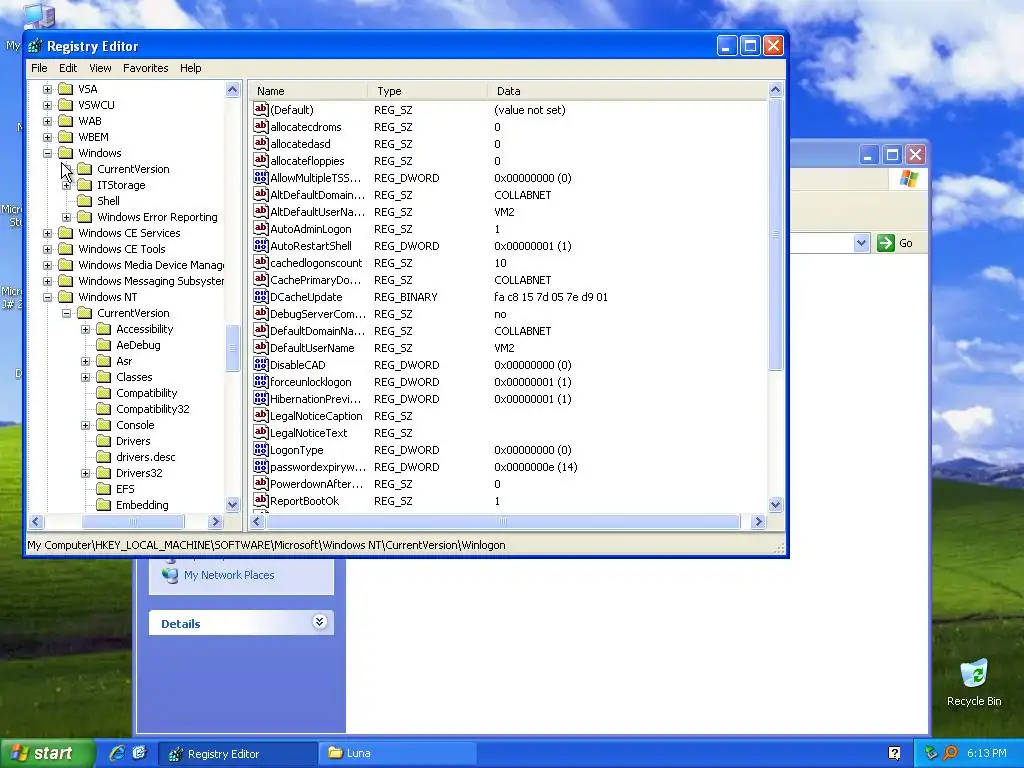
Task: Click tree pane scroll up arrow
Action: pos(232,89)
